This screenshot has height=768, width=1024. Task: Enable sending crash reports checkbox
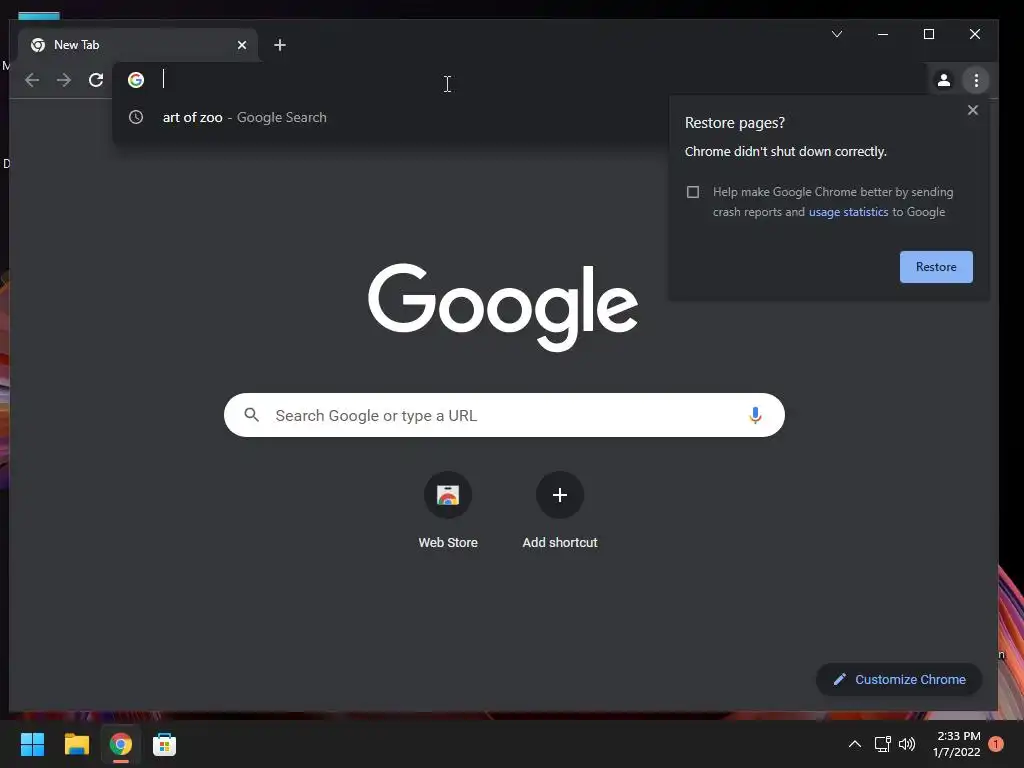693,192
